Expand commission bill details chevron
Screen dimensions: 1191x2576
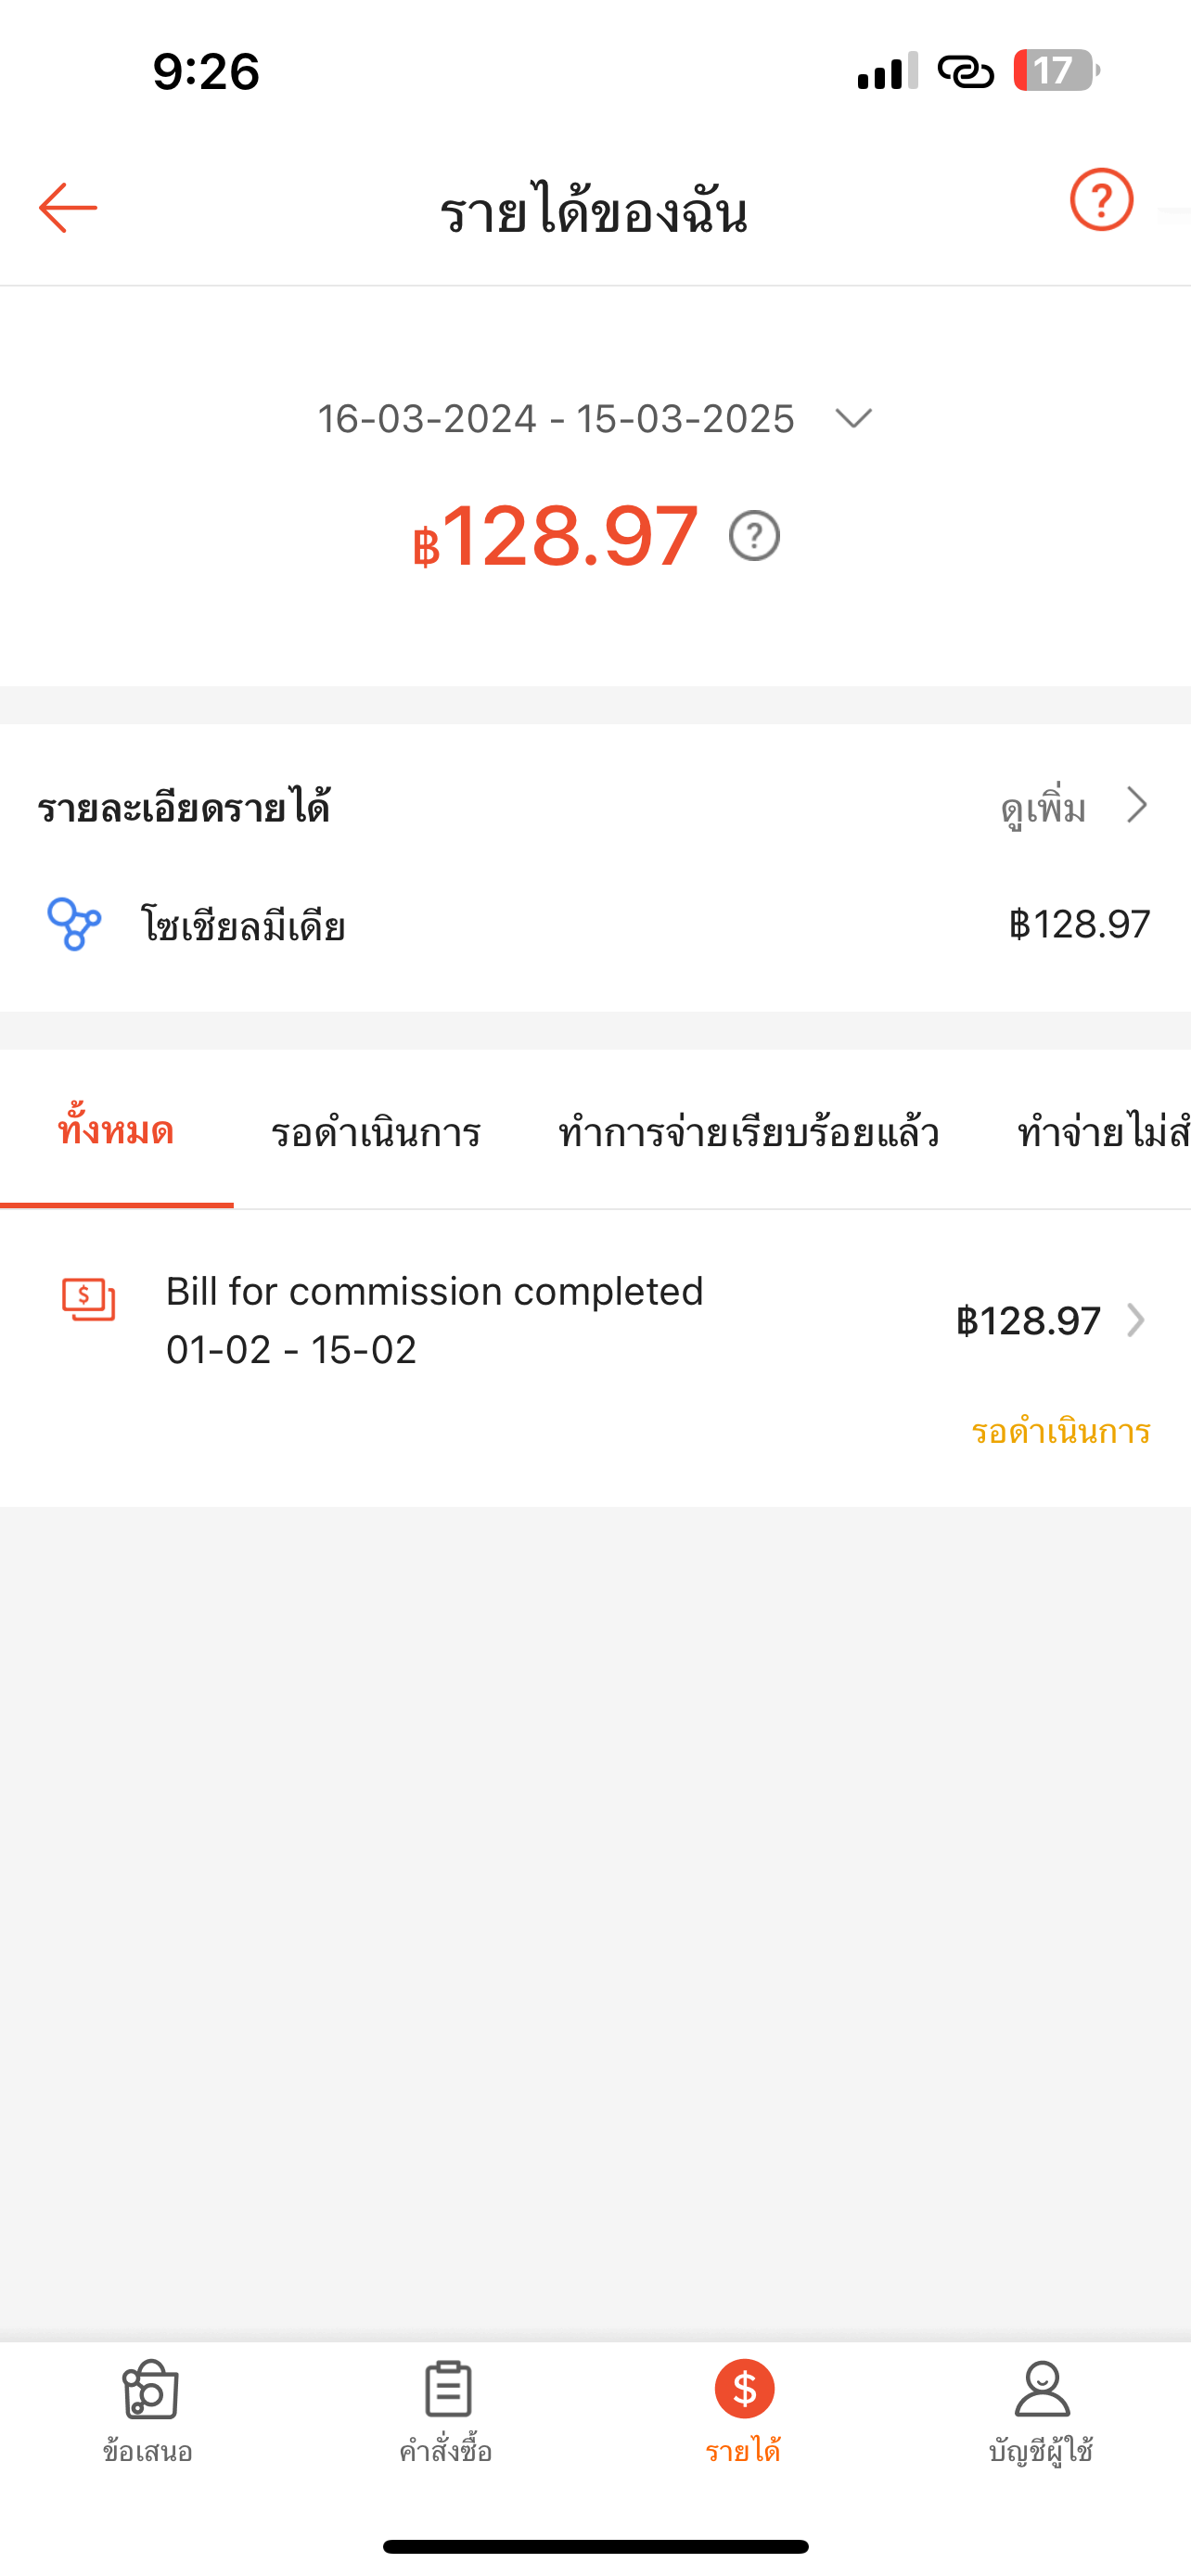(x=1135, y=1320)
